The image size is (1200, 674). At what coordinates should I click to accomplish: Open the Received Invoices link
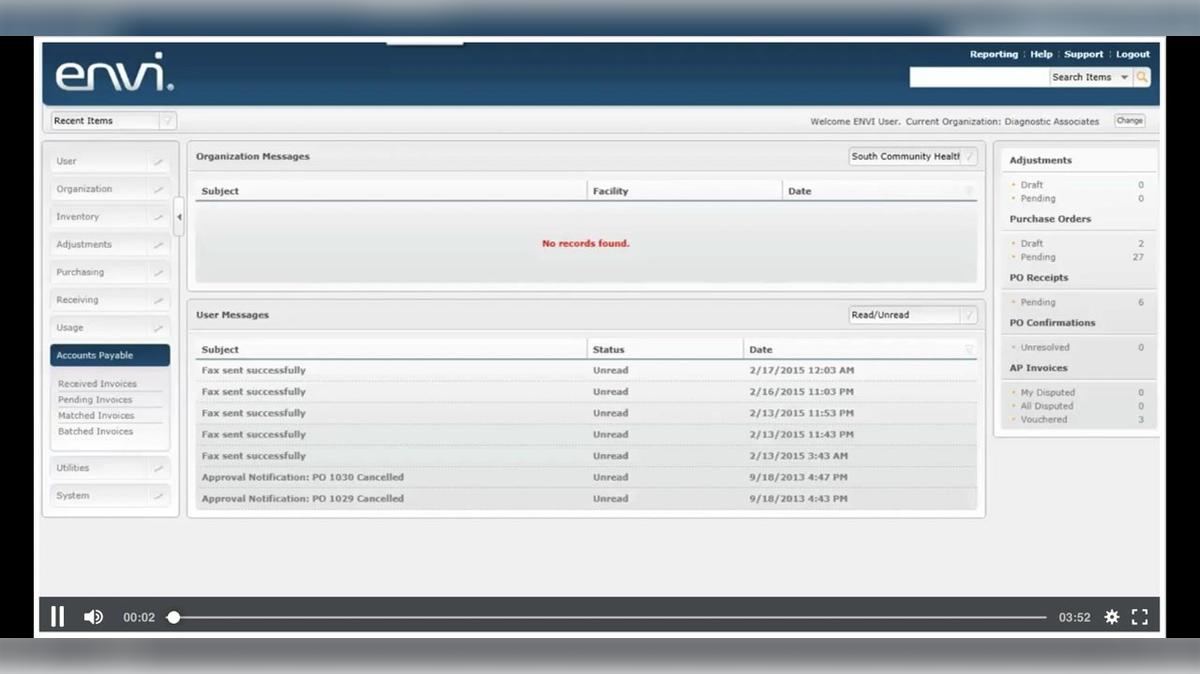[x=97, y=383]
